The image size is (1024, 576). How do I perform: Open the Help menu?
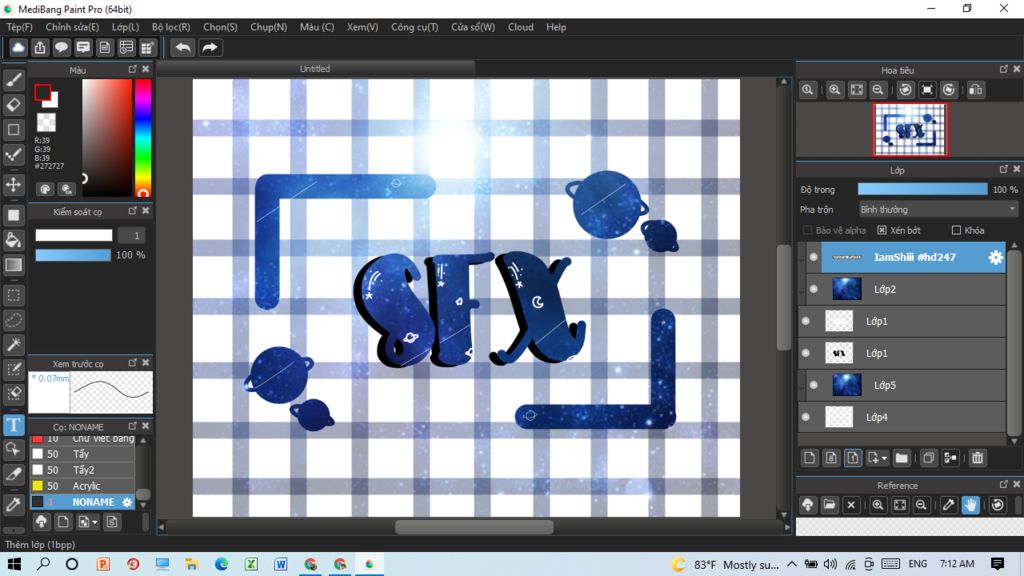pyautogui.click(x=556, y=27)
